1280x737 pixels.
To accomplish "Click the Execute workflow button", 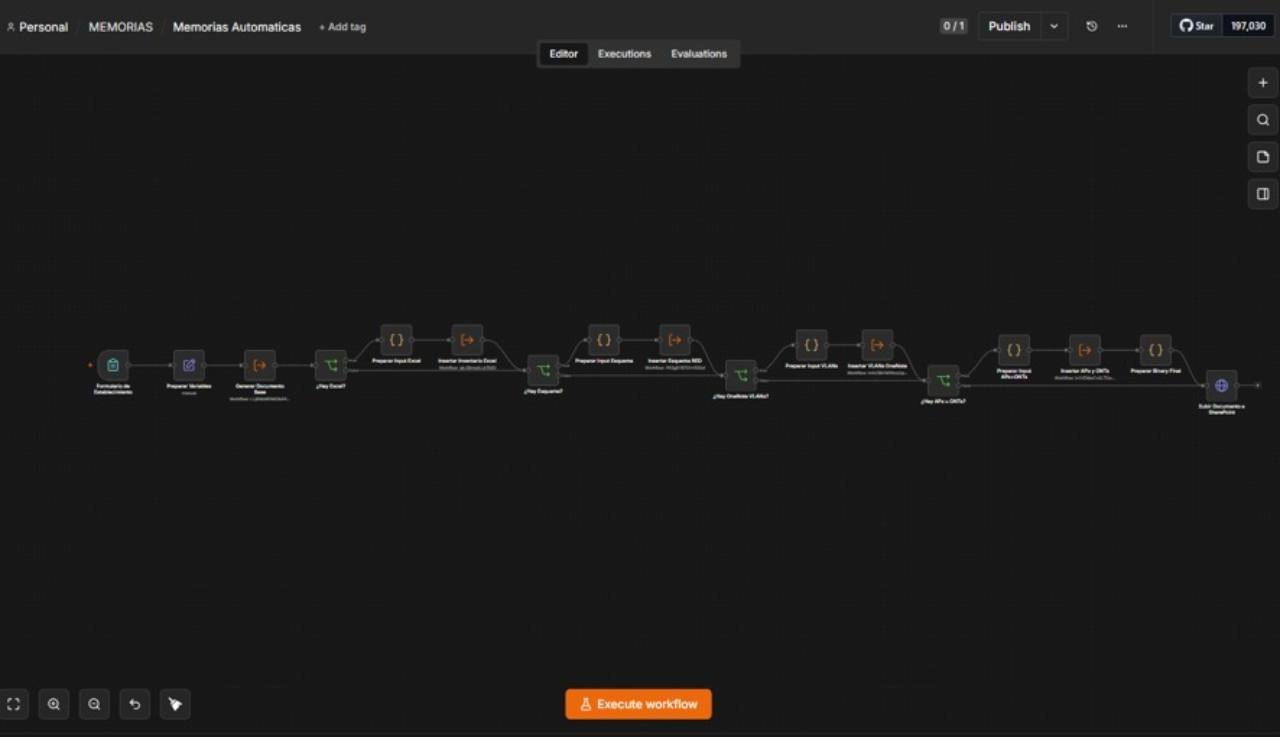I will coord(638,704).
